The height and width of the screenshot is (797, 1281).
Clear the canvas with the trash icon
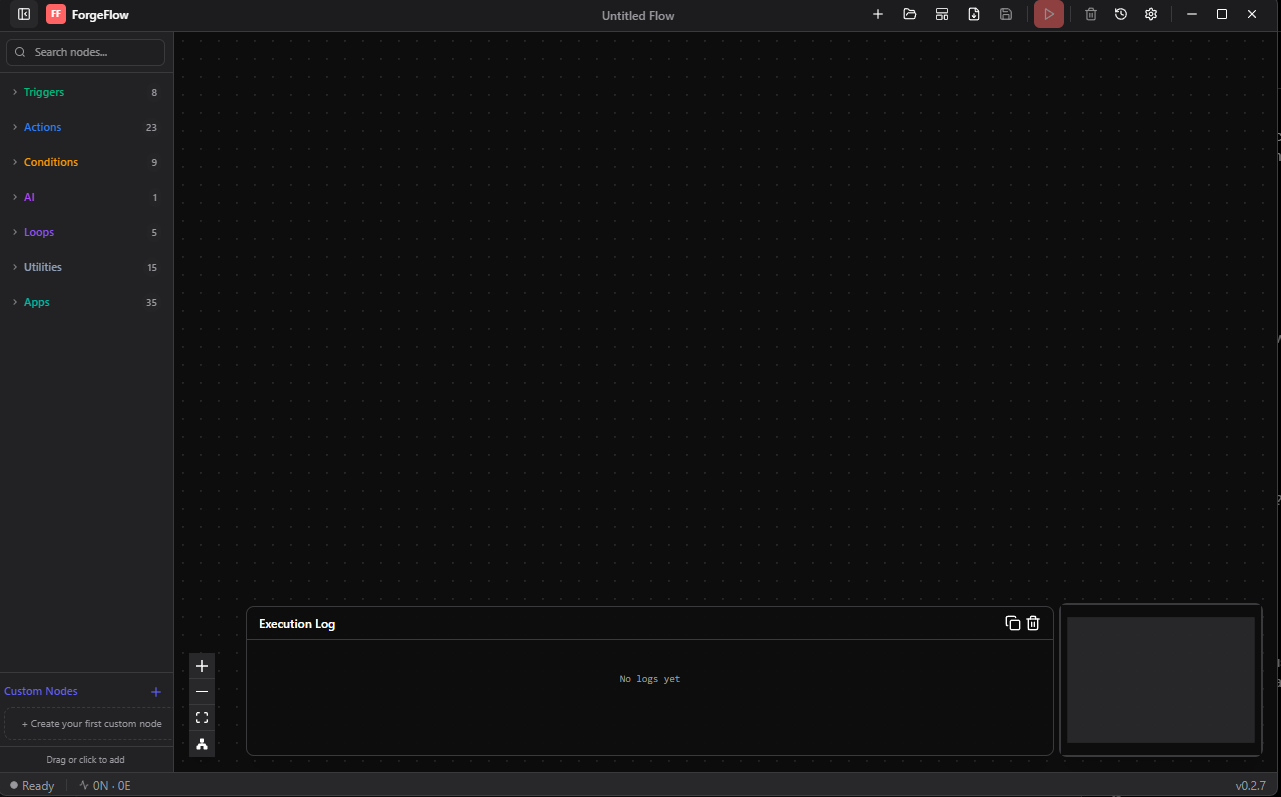1090,14
